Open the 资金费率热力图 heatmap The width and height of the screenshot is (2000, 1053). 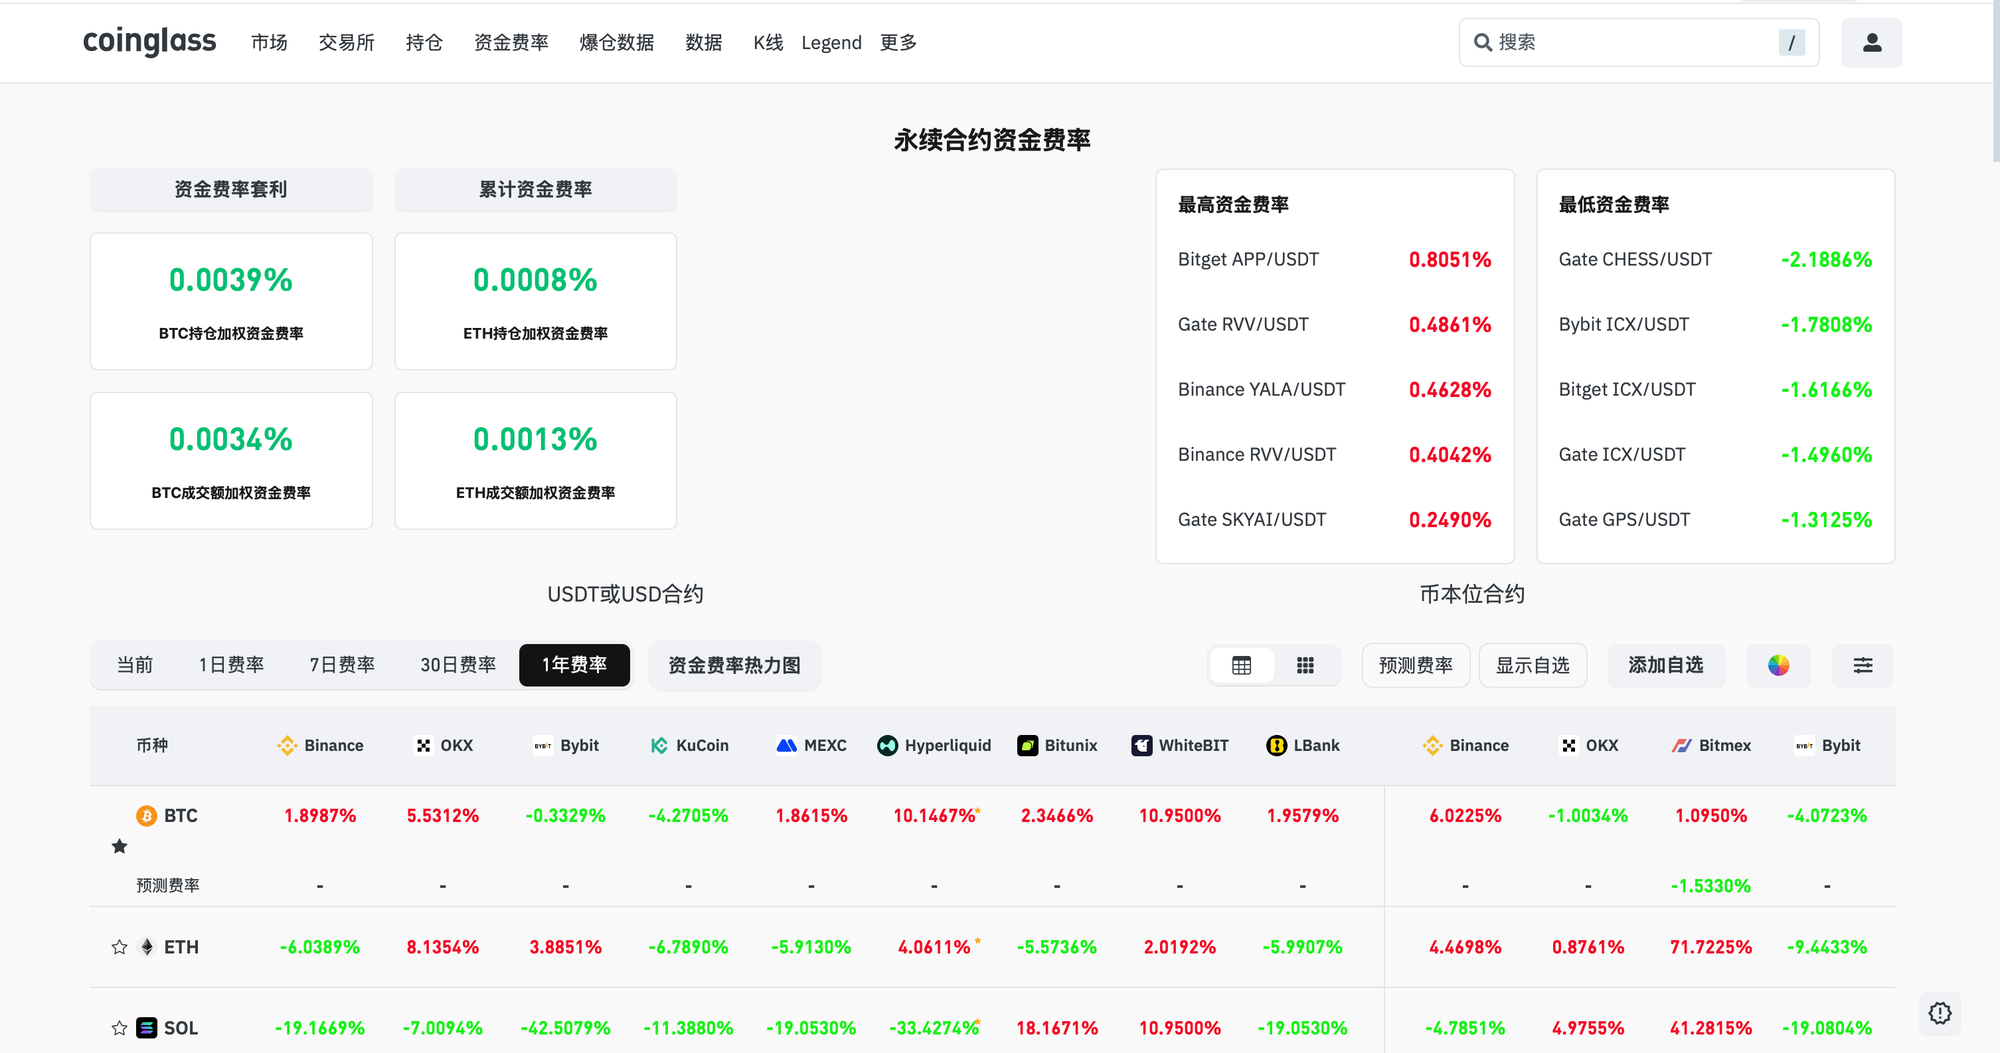(x=735, y=666)
